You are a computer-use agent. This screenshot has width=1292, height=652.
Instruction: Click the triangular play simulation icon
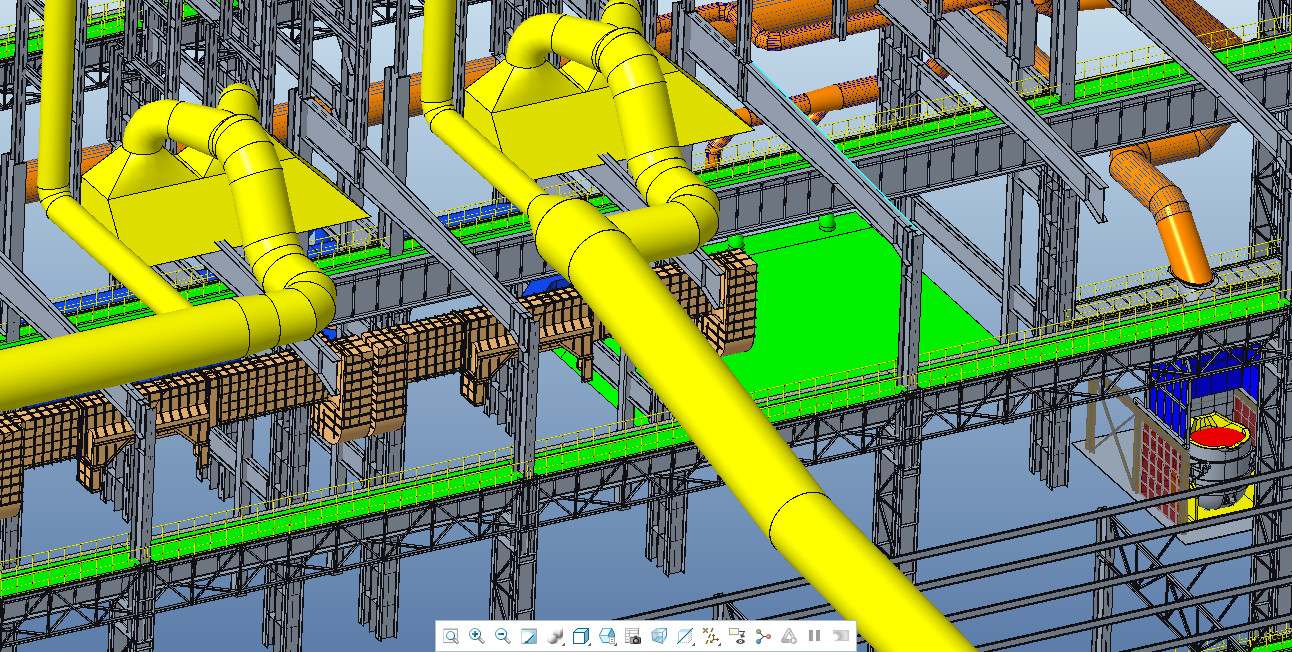coord(789,636)
